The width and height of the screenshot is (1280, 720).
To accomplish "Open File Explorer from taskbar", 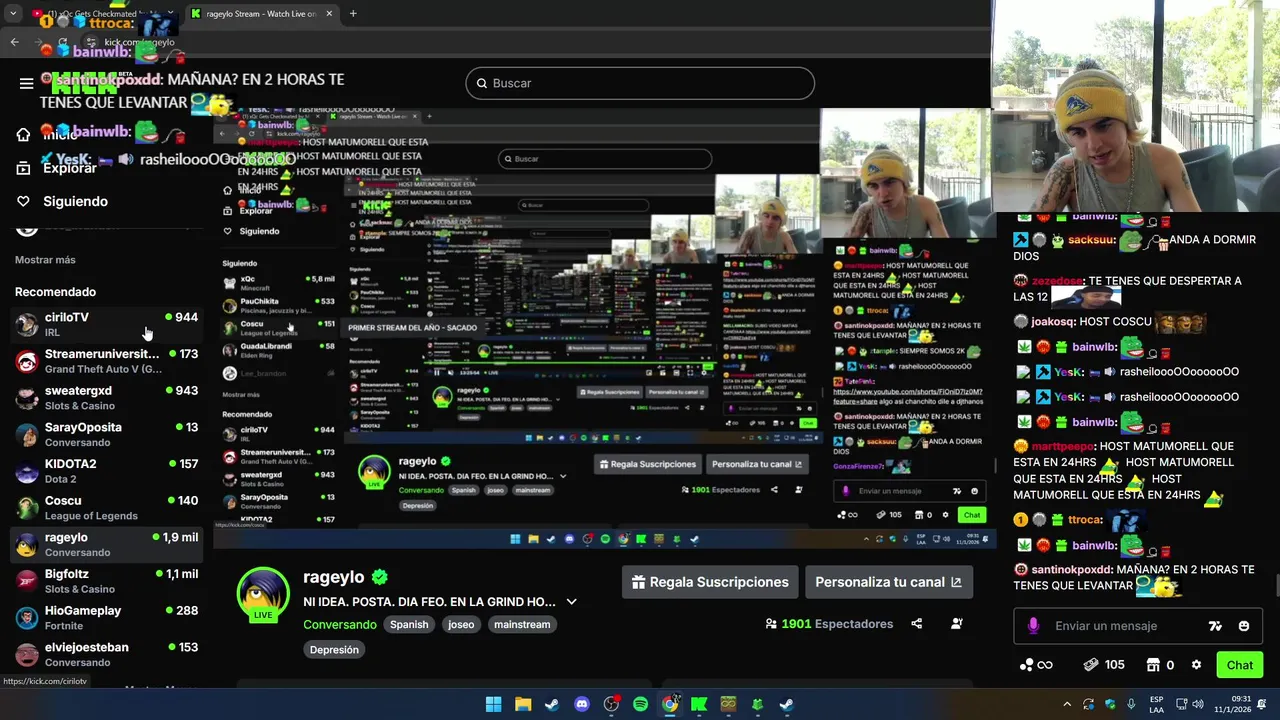I will pyautogui.click(x=523, y=705).
